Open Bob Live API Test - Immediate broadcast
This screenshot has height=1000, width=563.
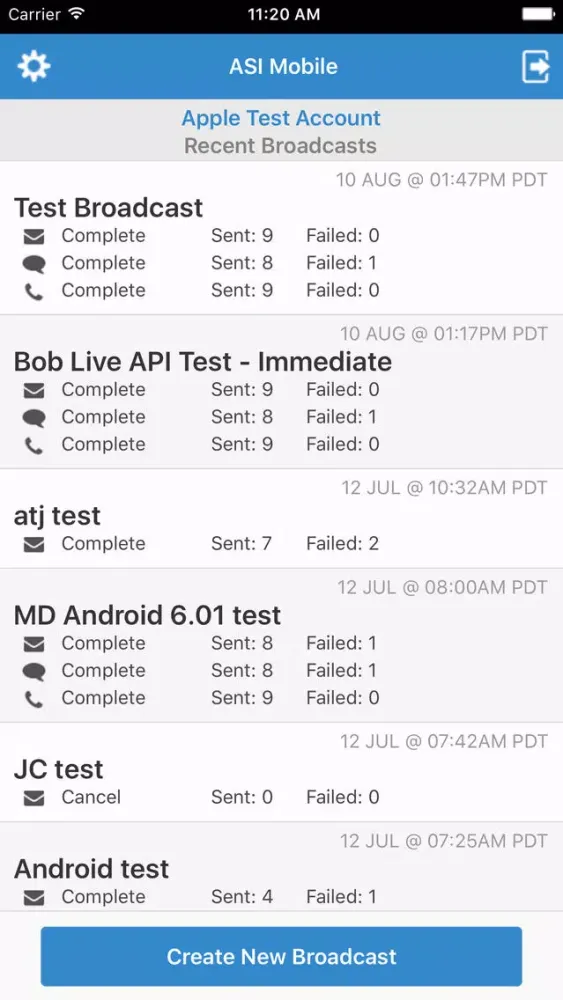click(x=281, y=392)
